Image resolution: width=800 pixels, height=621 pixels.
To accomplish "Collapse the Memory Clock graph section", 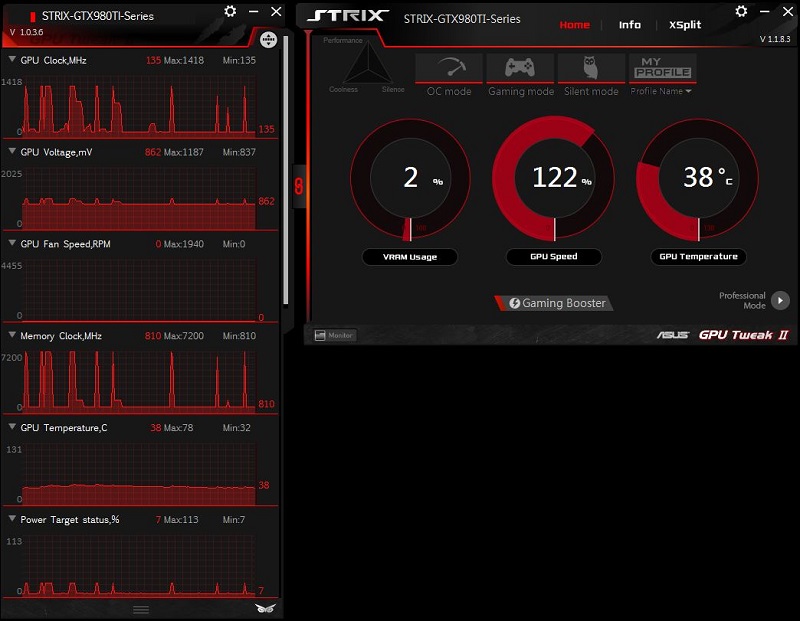I will [12, 336].
